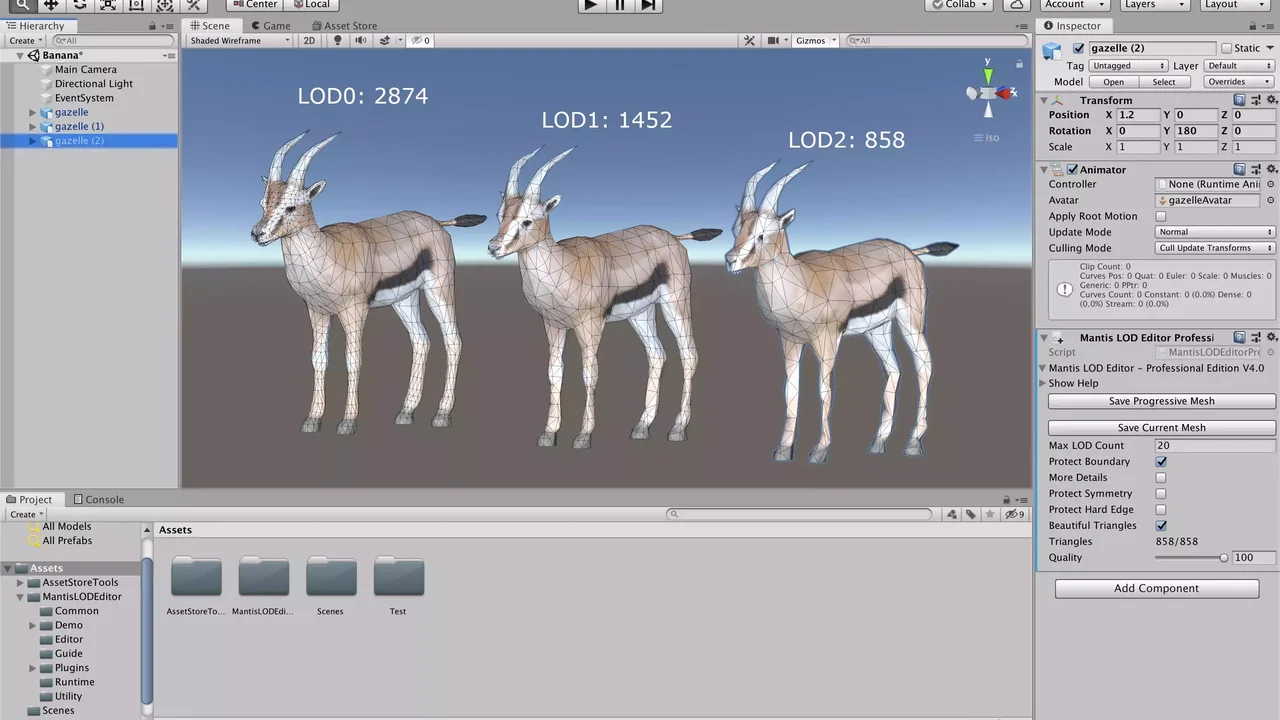Enable More Details checkbox
1280x720 pixels.
click(1161, 478)
